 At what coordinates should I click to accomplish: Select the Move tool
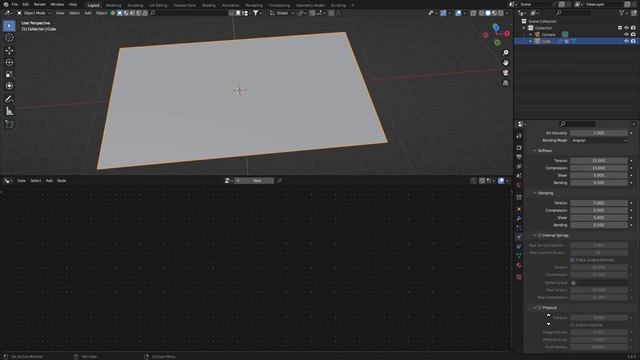[9, 50]
